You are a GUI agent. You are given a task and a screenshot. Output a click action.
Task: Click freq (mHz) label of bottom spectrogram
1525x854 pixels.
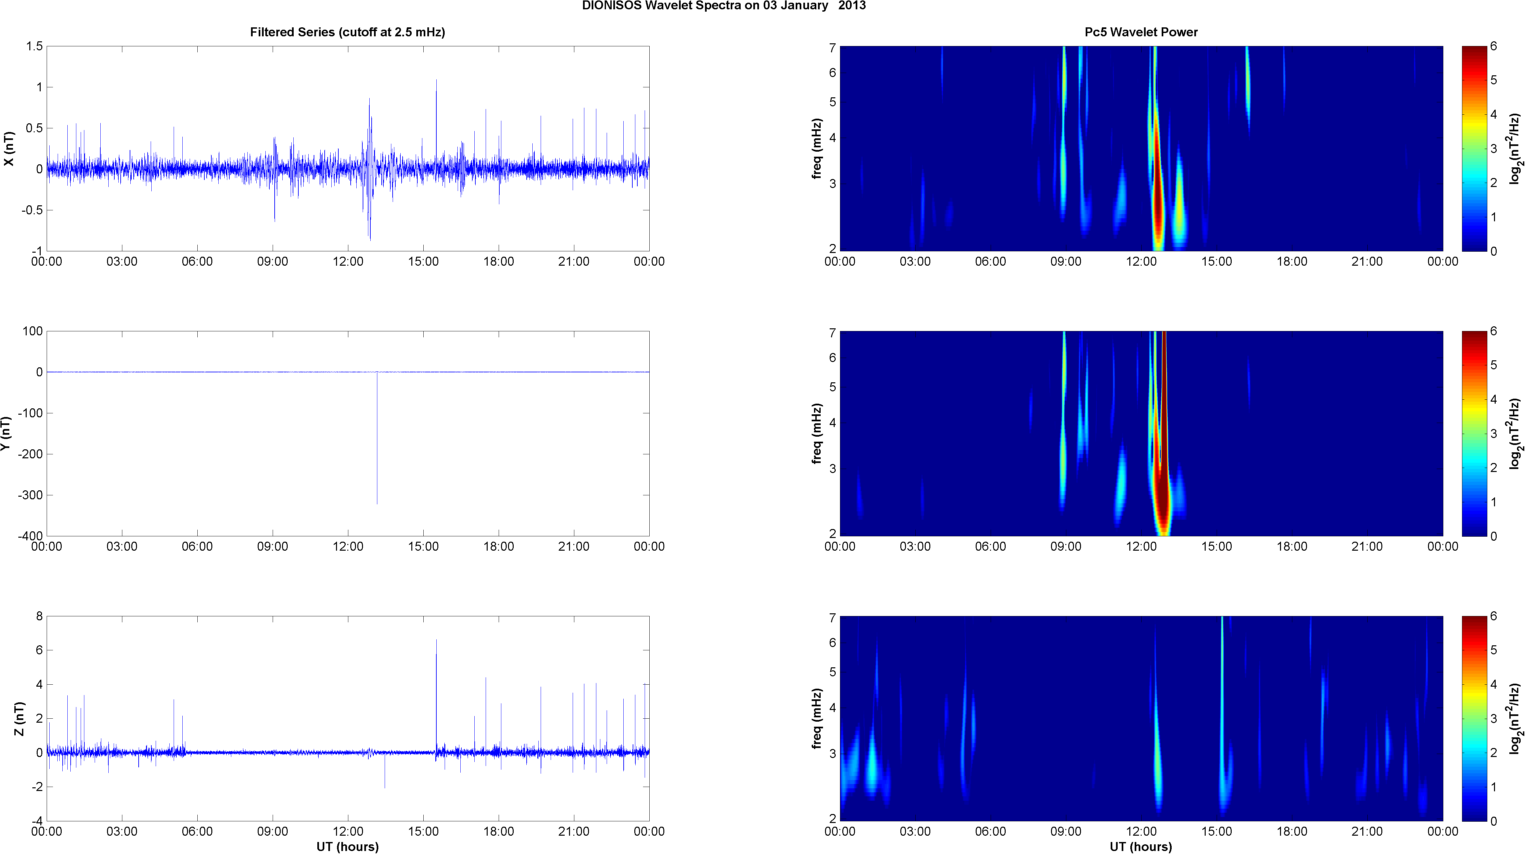[x=818, y=718]
